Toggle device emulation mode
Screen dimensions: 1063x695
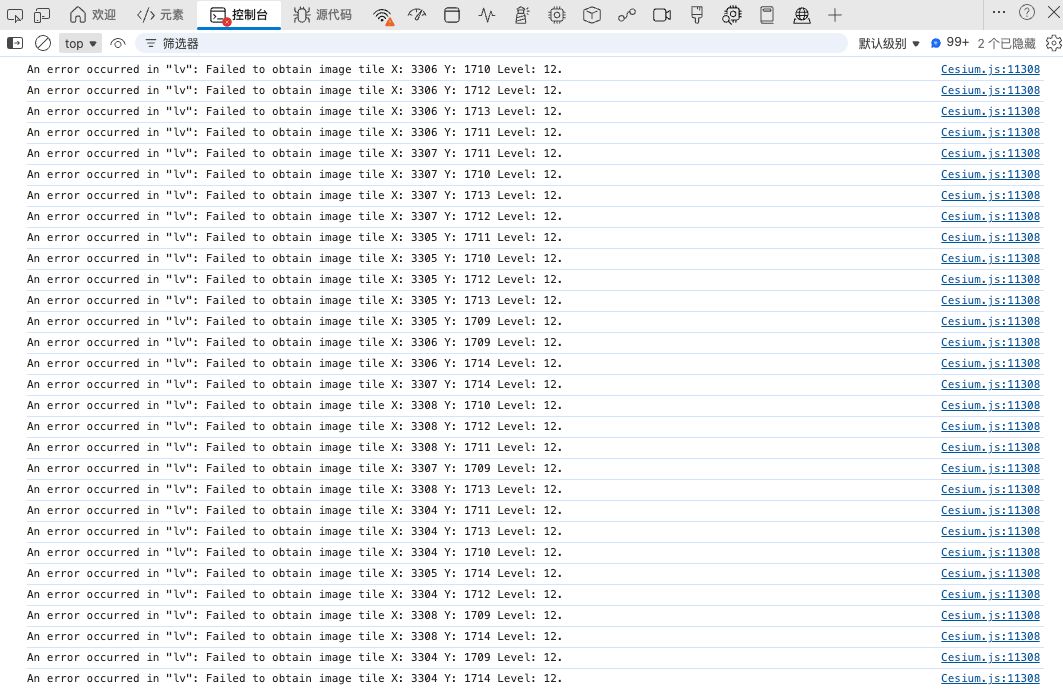[42, 15]
